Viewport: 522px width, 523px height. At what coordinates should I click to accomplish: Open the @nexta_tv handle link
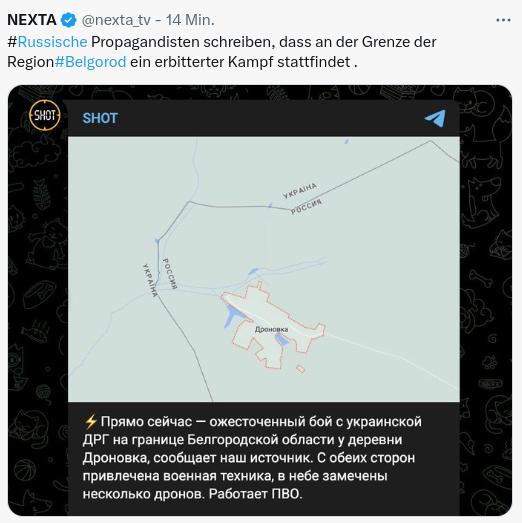[116, 20]
